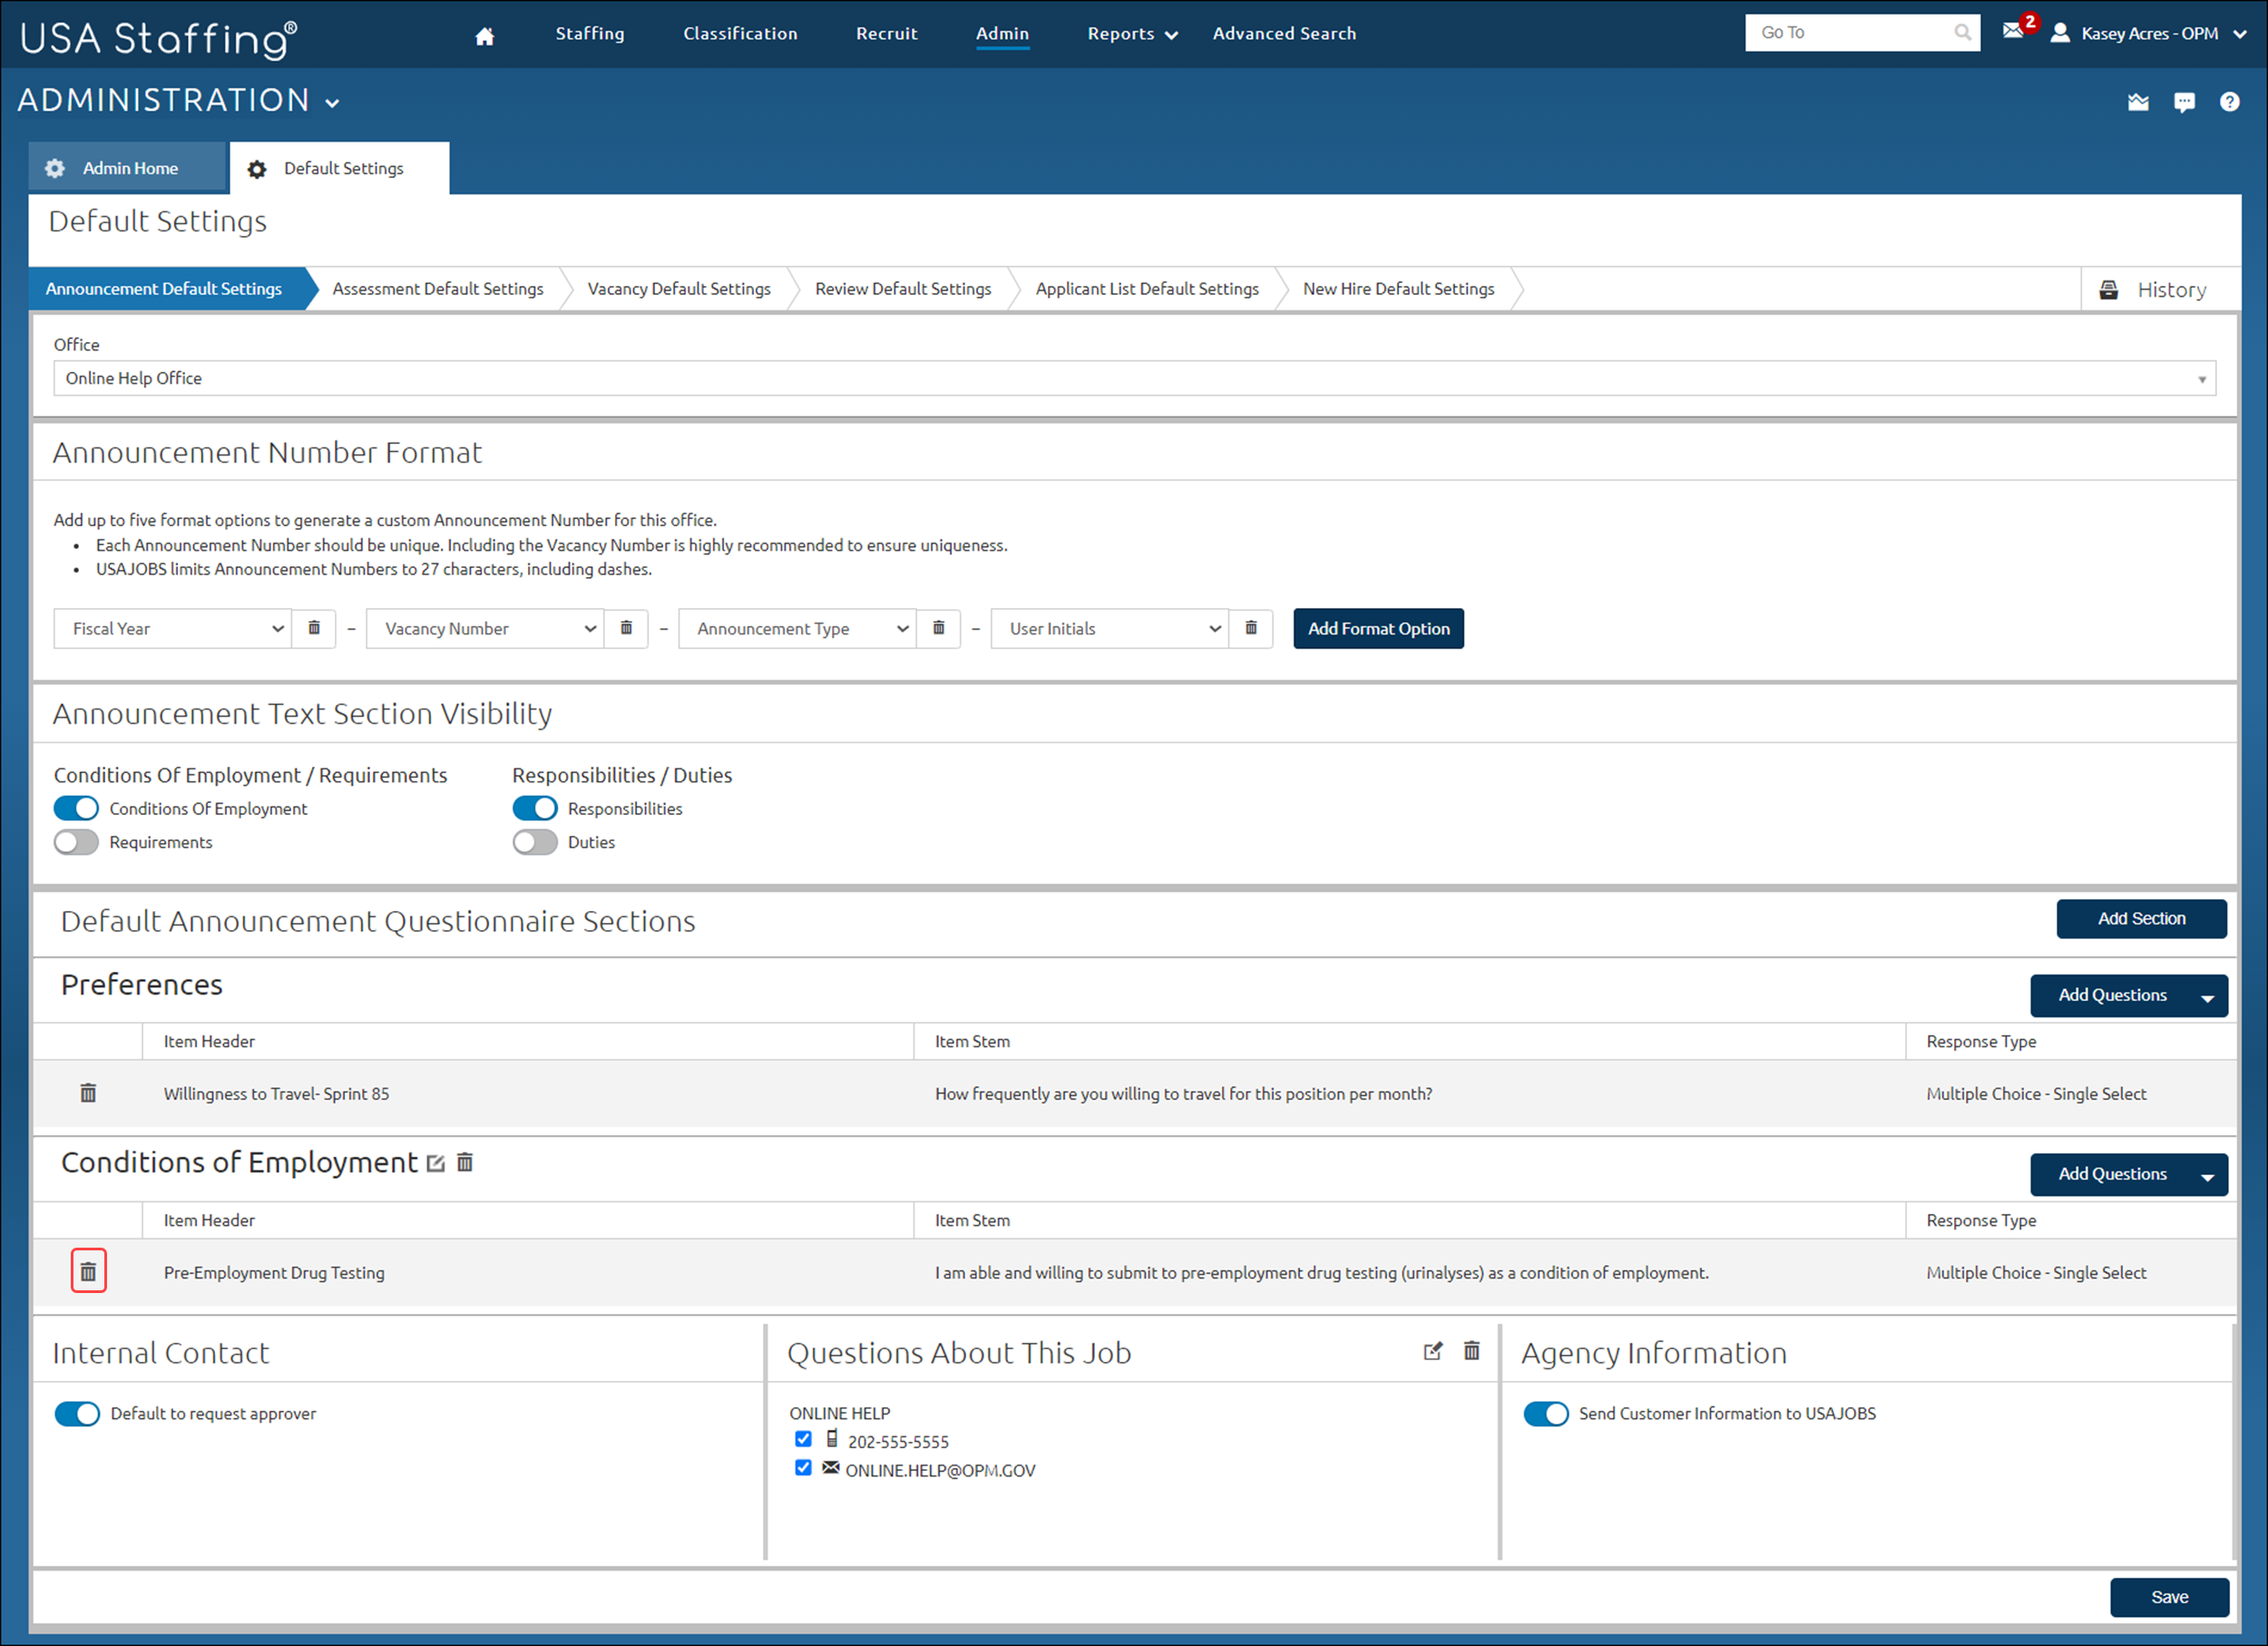The width and height of the screenshot is (2268, 1646).
Task: Click Add Questions for Preferences section
Action: coord(2111,995)
